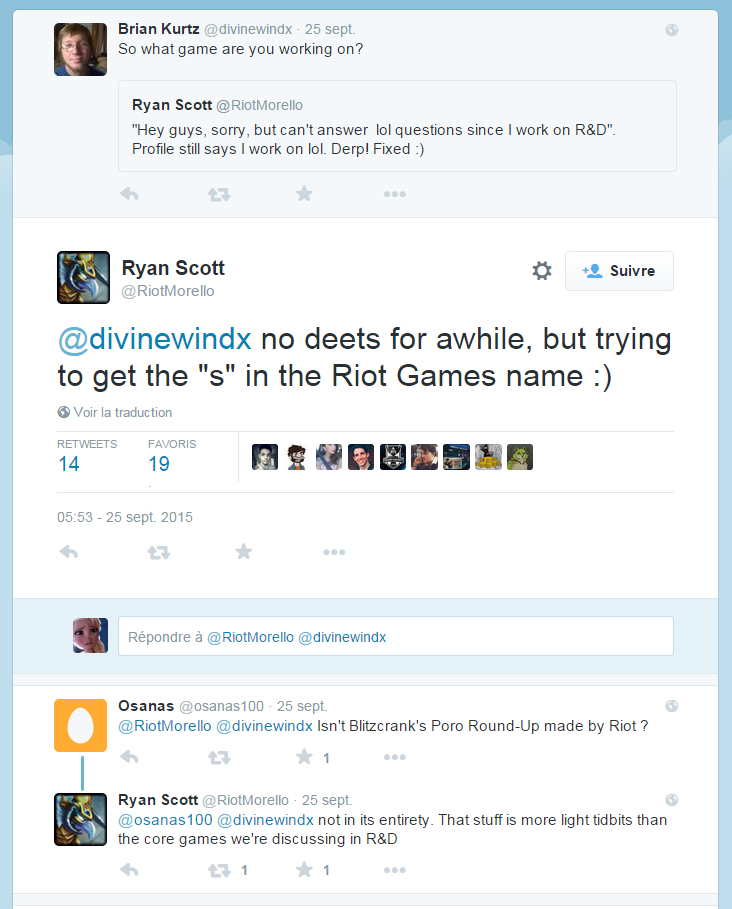732x909 pixels.
Task: Reply to the main Ryan Scott tweet
Action: [69, 552]
